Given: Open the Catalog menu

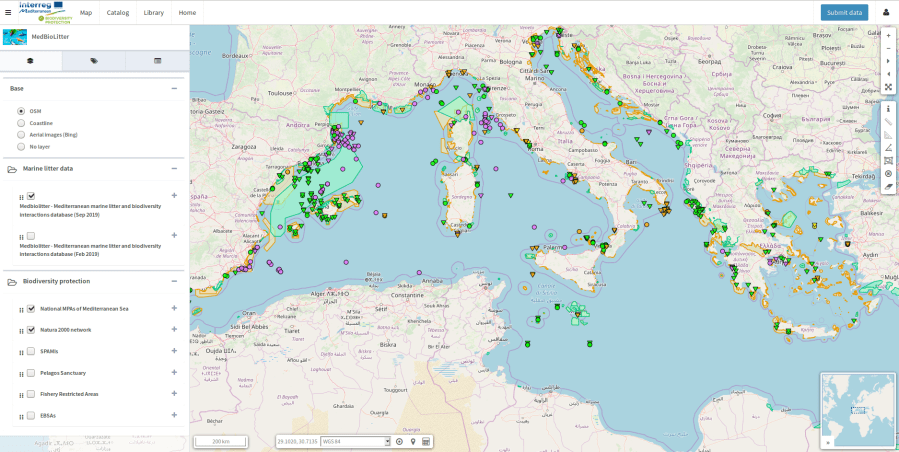Looking at the screenshot, I should click(x=118, y=12).
